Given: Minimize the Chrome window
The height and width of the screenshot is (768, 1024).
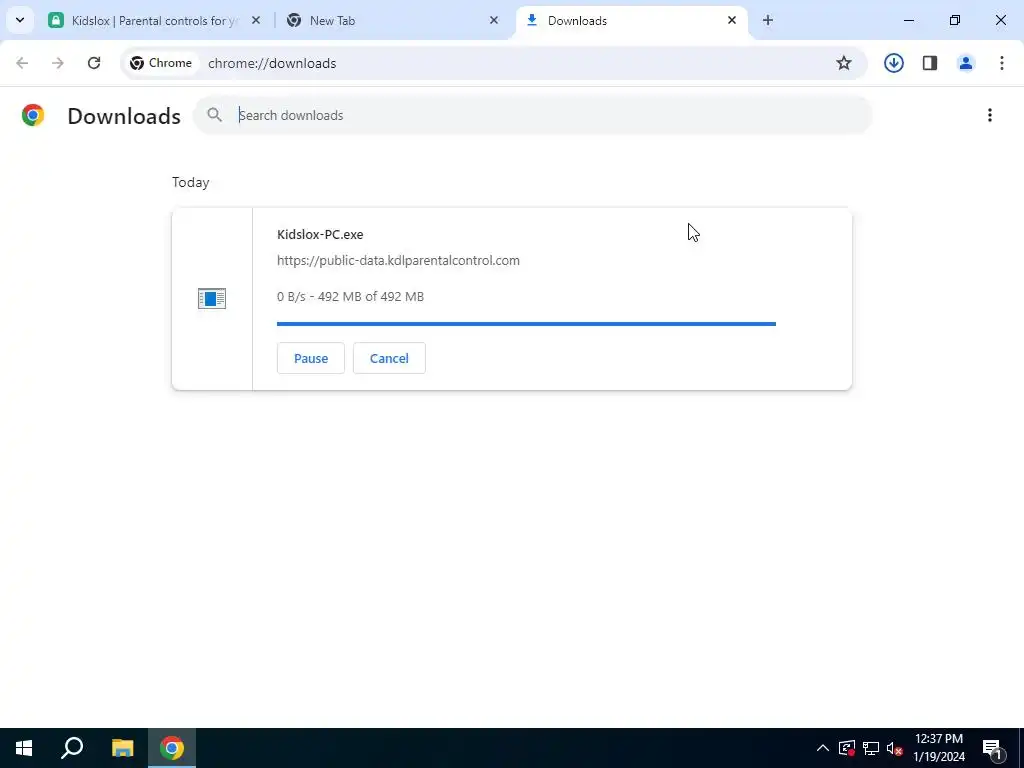Looking at the screenshot, I should point(908,20).
